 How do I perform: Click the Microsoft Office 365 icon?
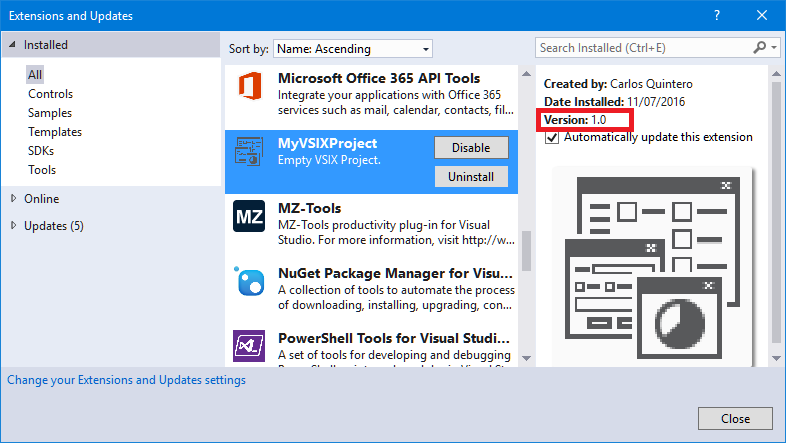(x=250, y=86)
